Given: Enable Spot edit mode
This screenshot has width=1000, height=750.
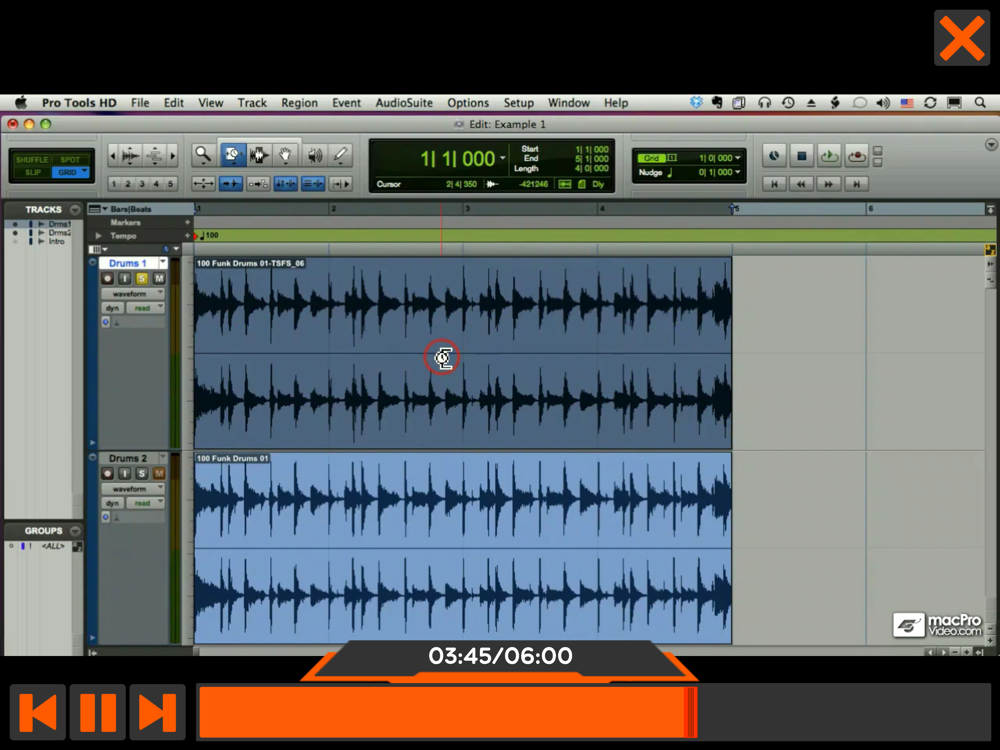Looking at the screenshot, I should coord(70,159).
